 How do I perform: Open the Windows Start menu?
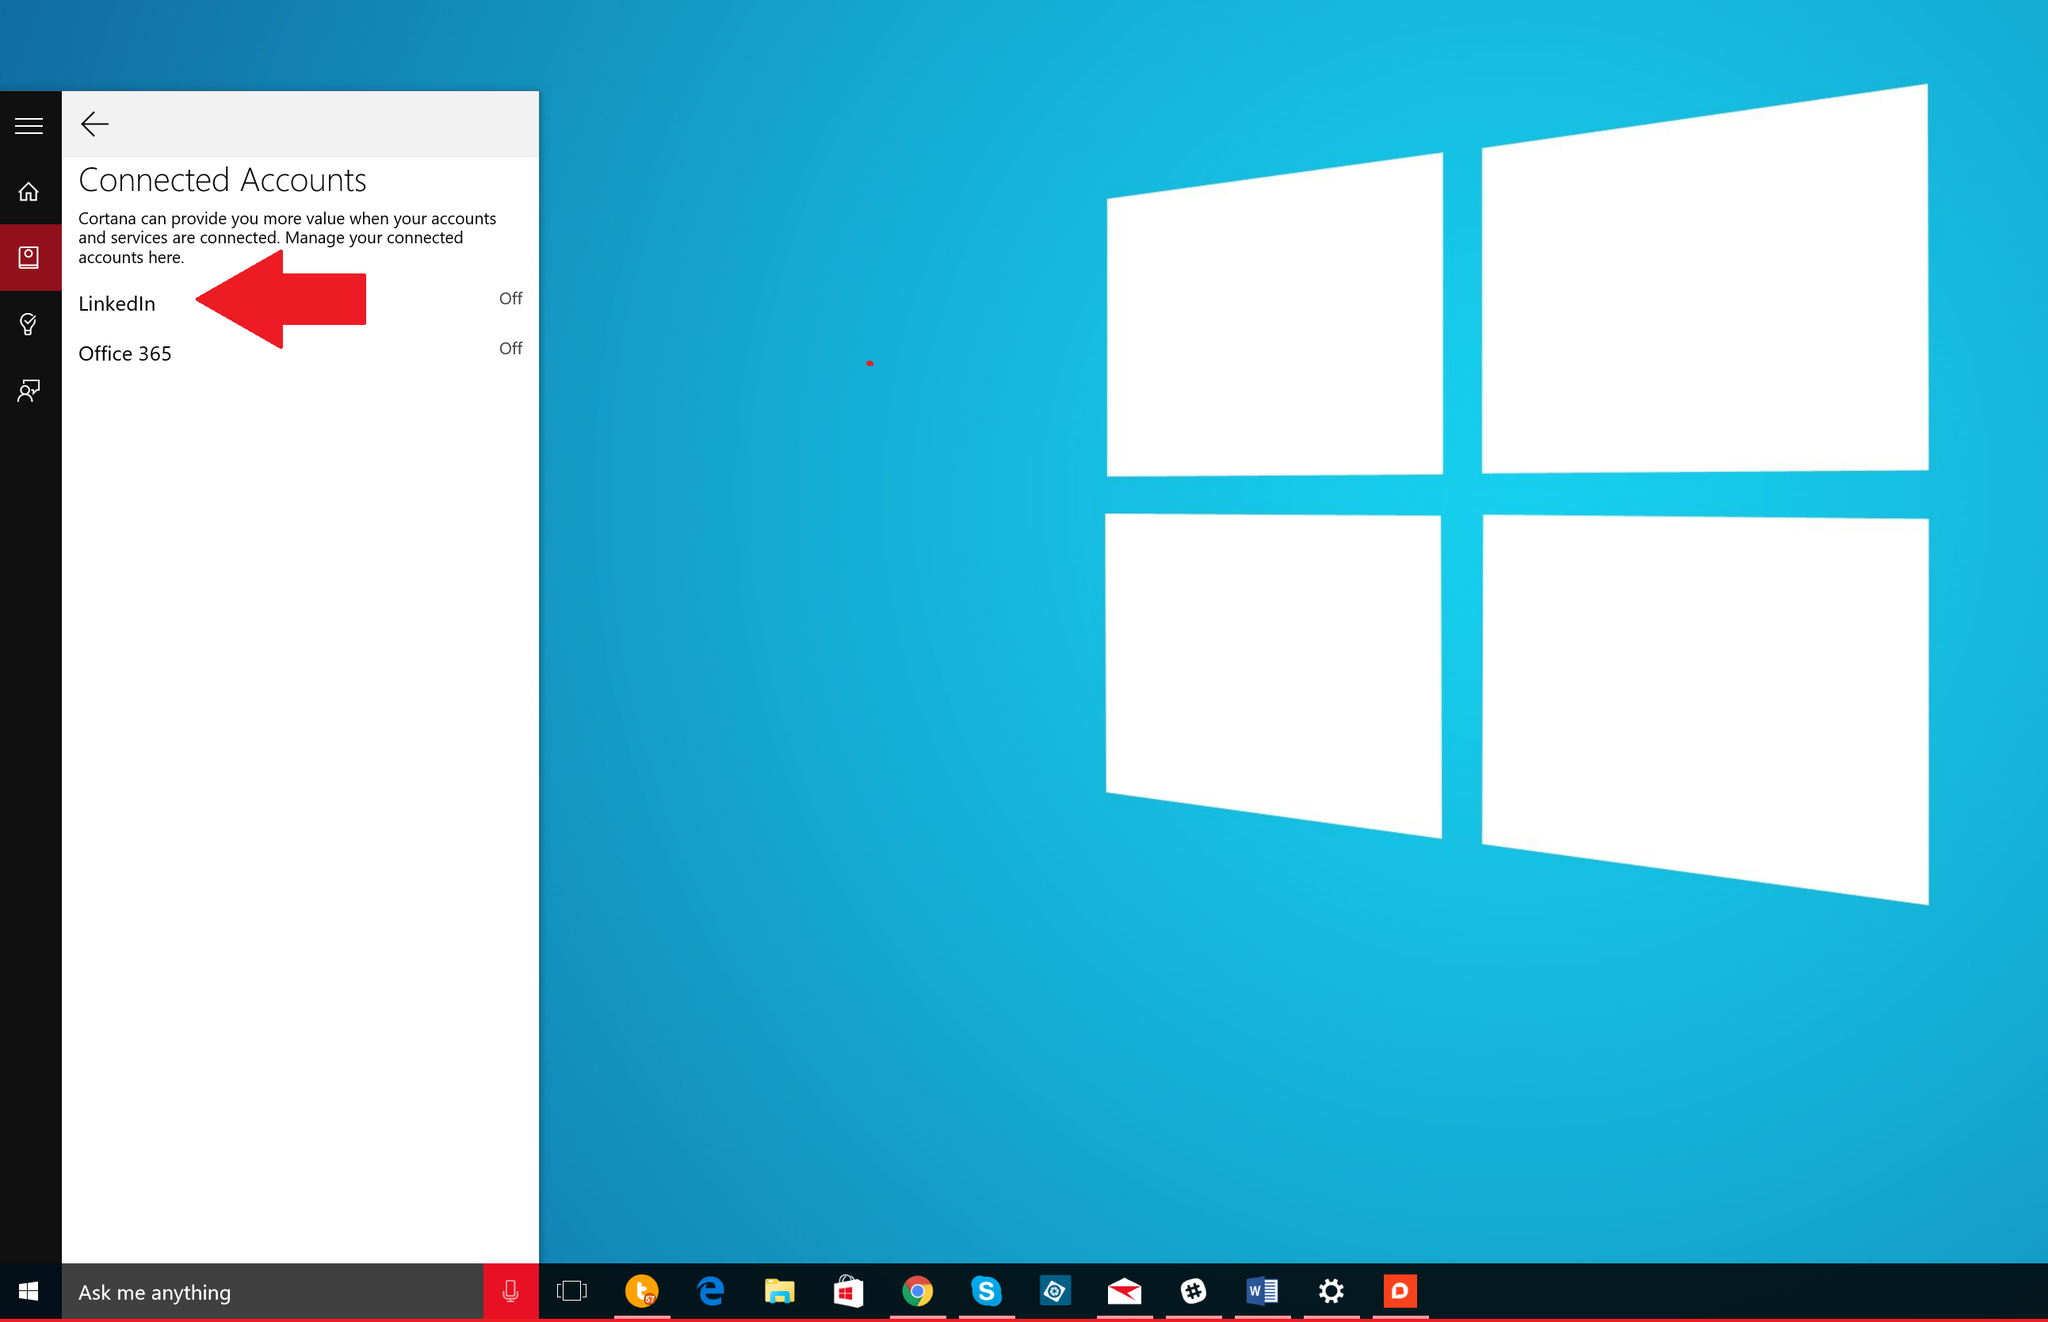(29, 1291)
